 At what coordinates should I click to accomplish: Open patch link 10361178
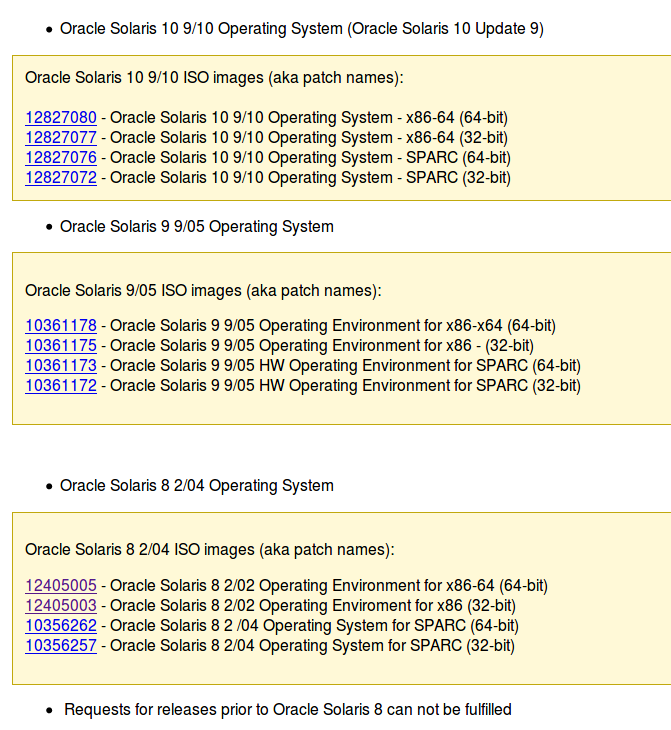coord(61,325)
